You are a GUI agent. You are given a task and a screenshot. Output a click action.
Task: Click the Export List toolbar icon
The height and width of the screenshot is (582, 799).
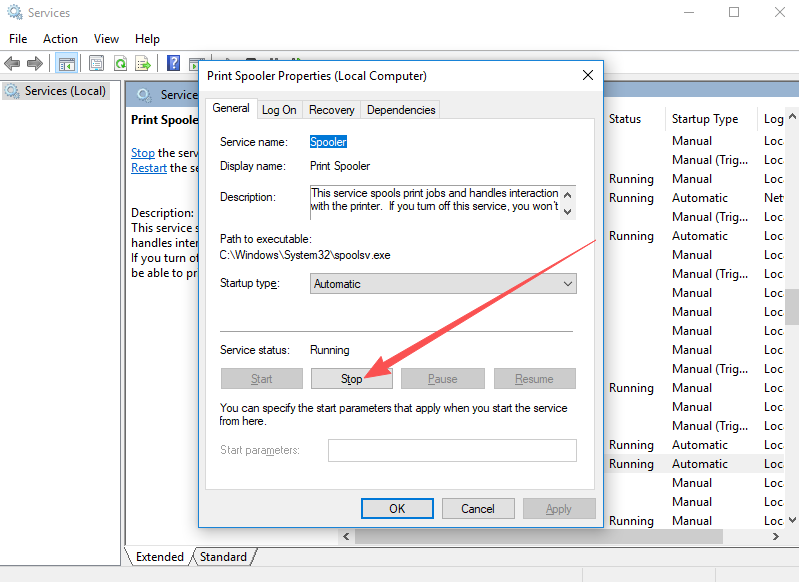(x=143, y=64)
